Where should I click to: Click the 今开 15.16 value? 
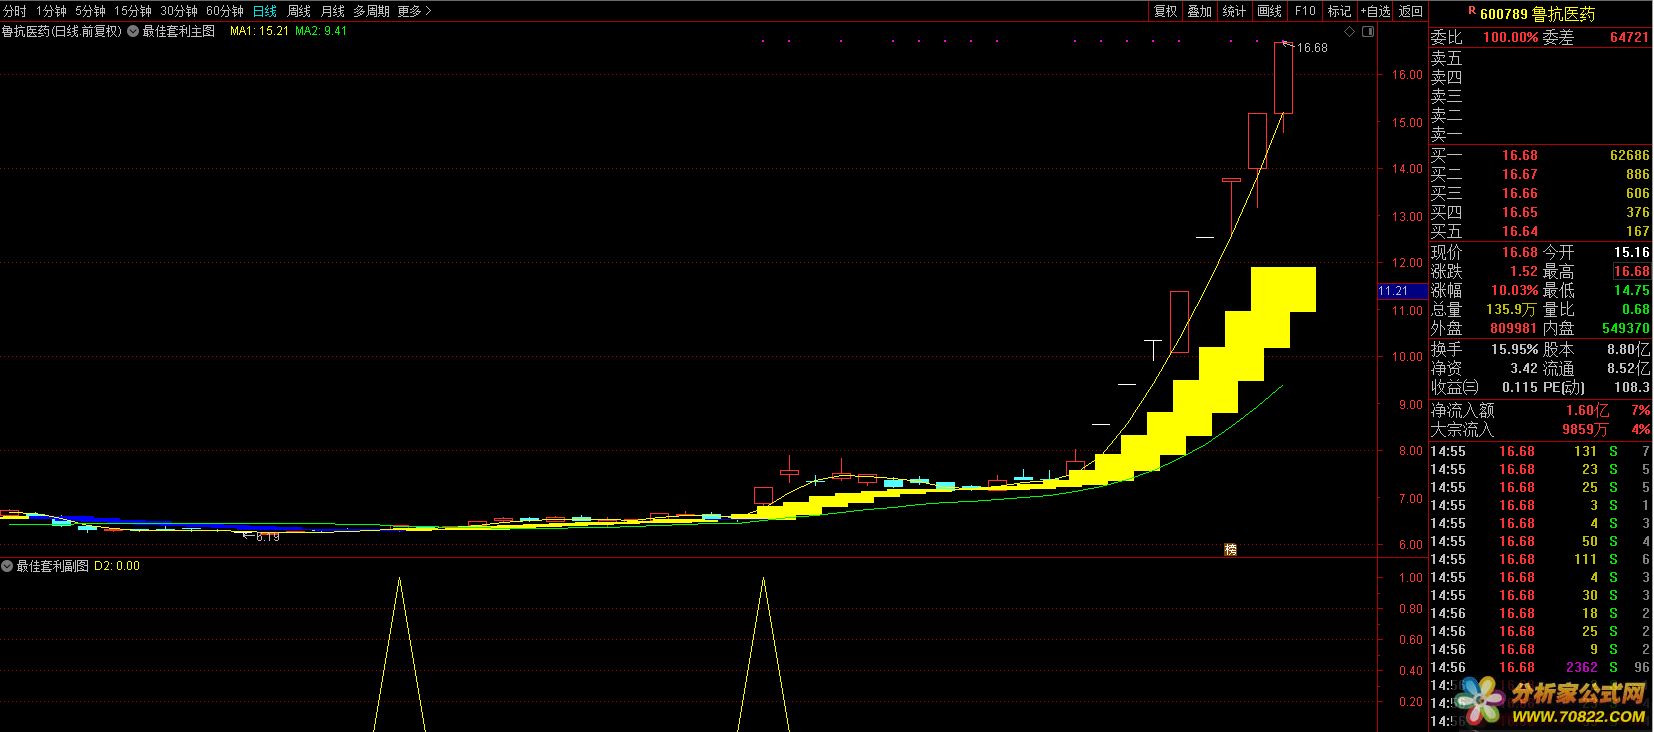point(1631,252)
